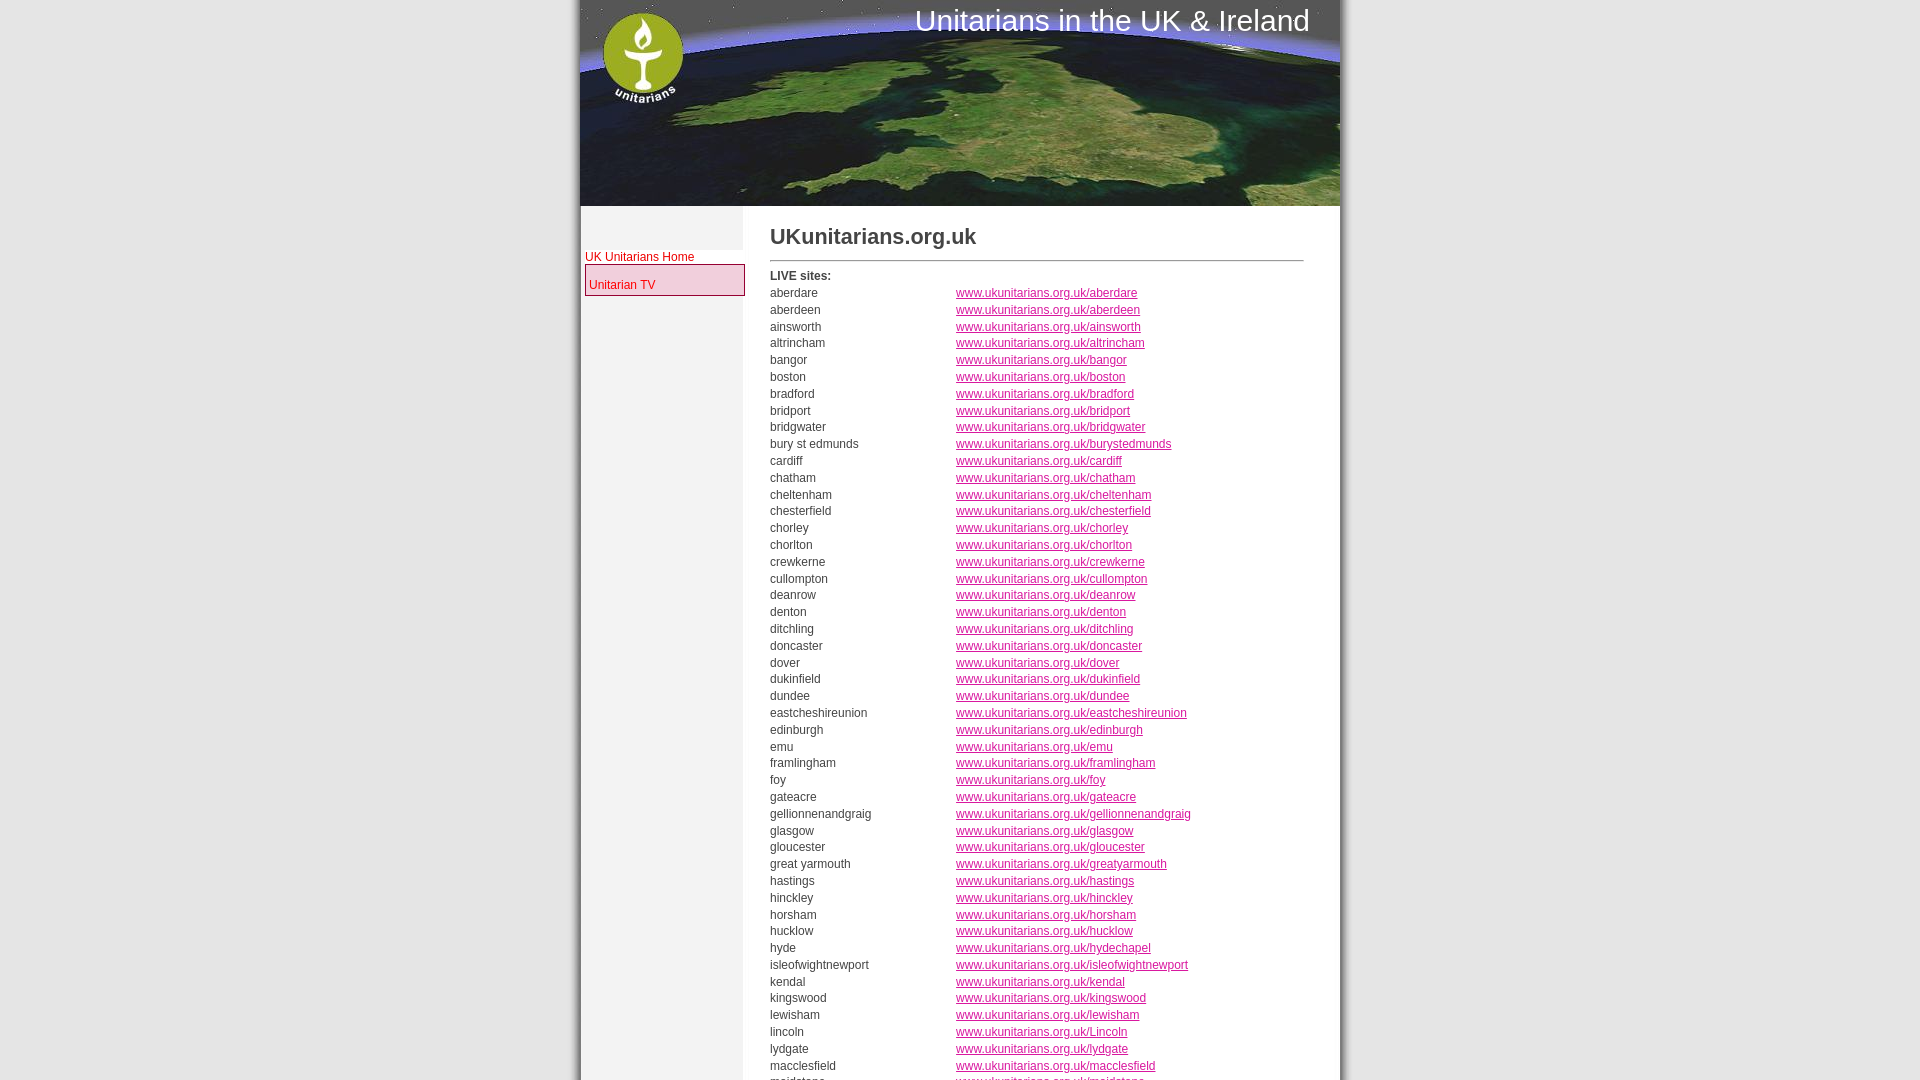The width and height of the screenshot is (1920, 1080).
Task: Visit the cullompton URL
Action: point(1051,579)
